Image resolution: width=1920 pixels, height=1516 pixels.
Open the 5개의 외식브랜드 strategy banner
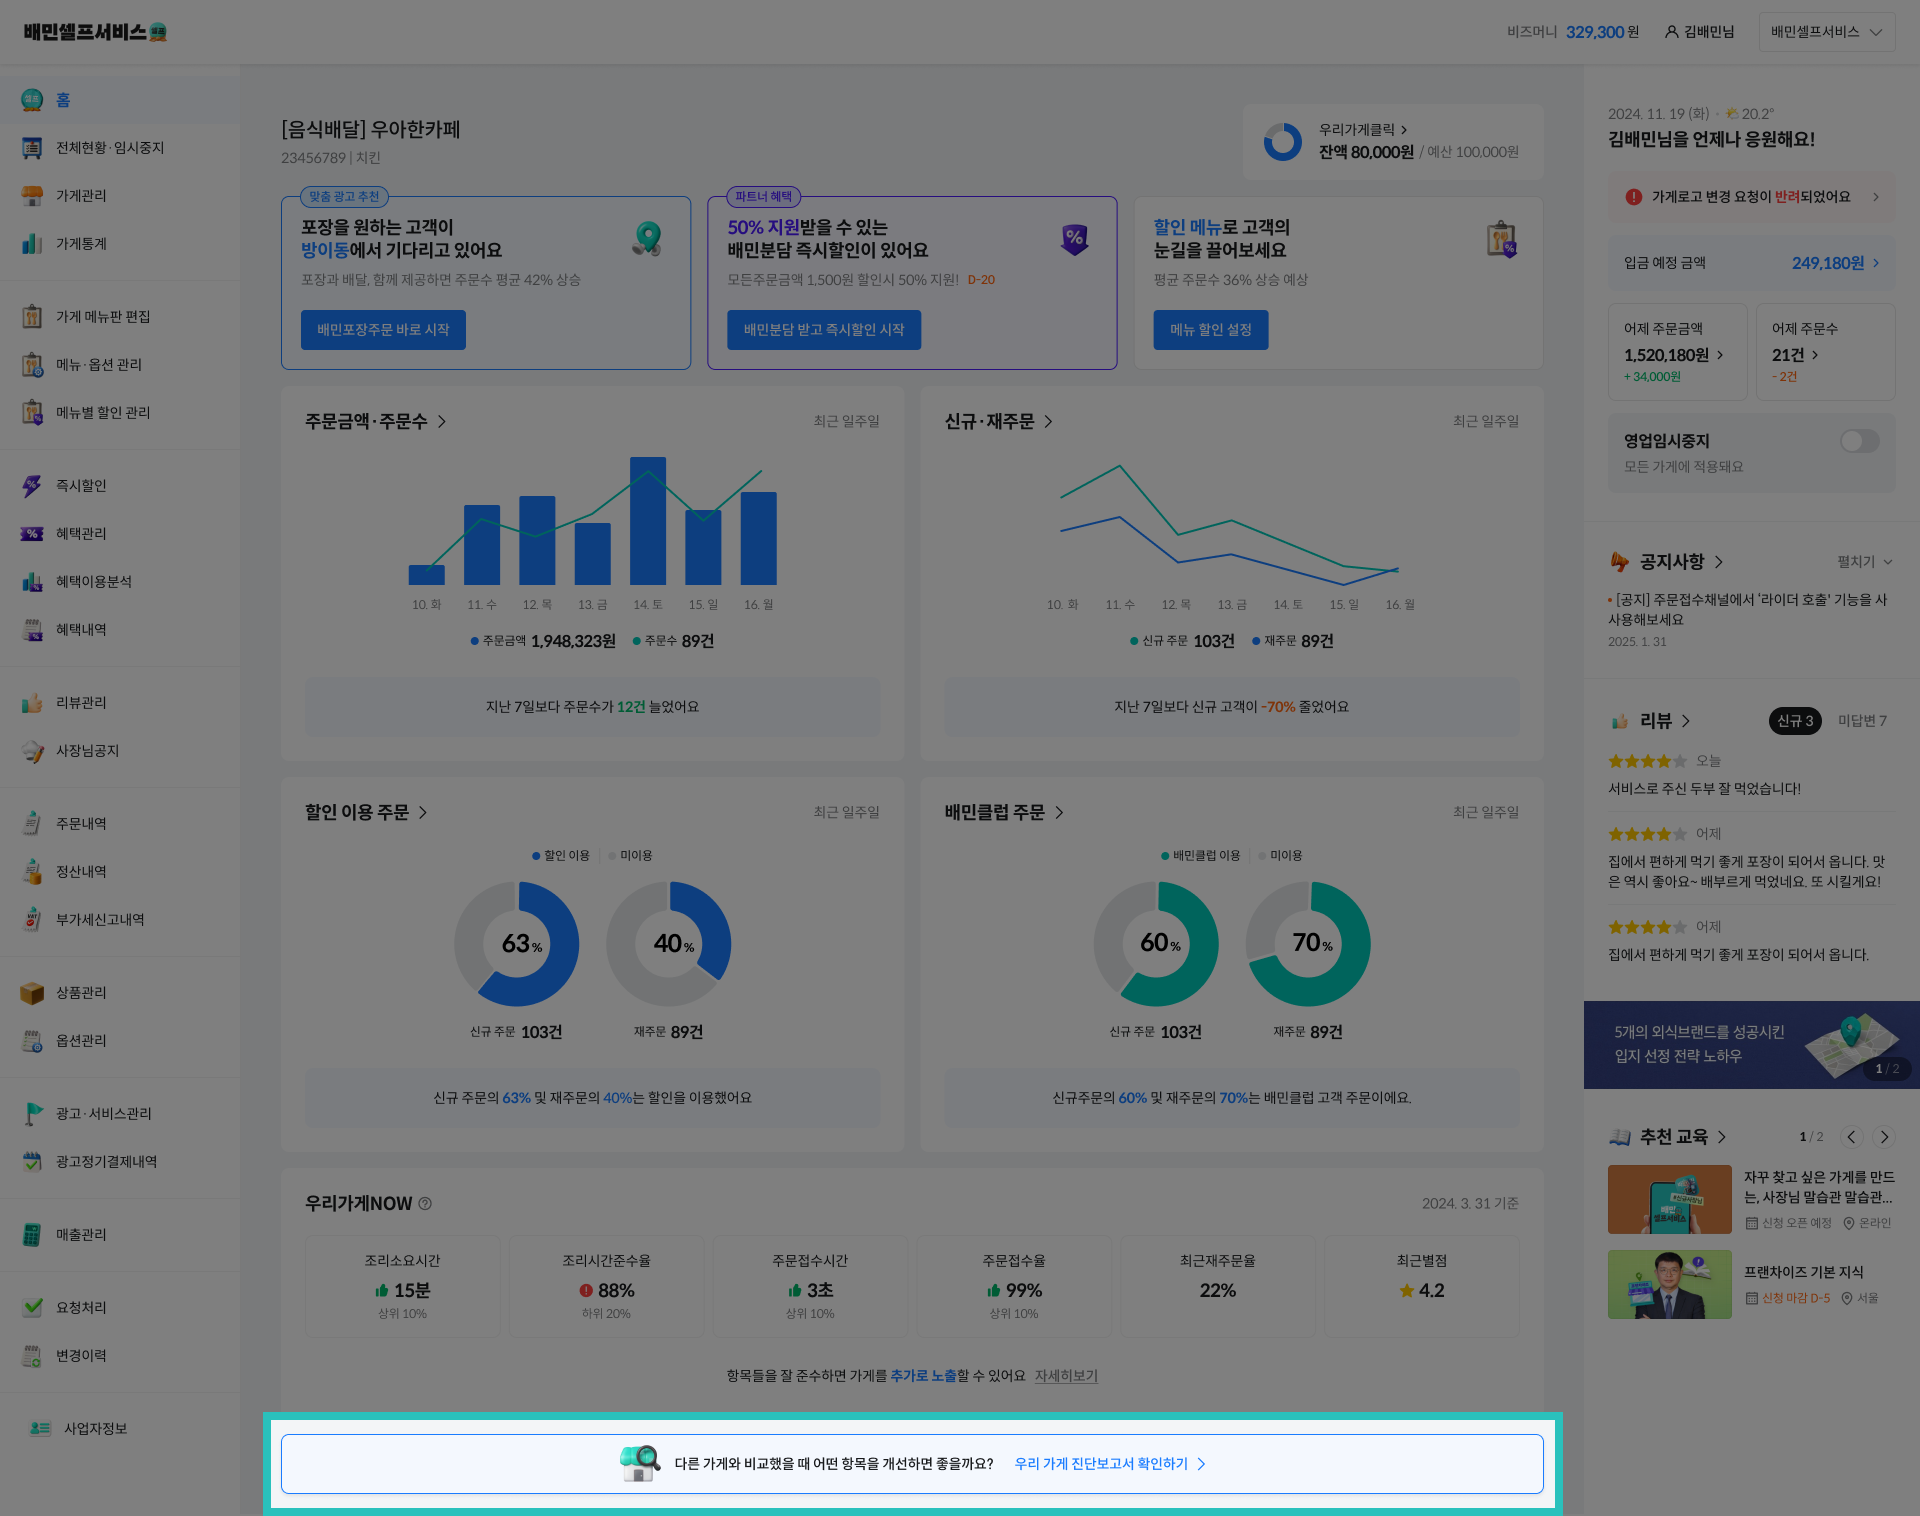click(1752, 1045)
